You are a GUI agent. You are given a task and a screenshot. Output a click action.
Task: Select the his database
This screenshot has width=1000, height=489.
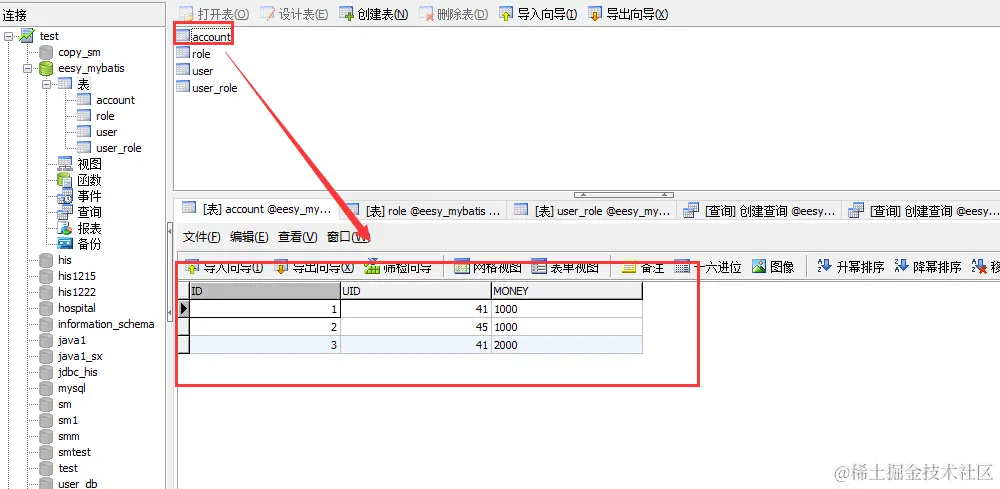56,260
